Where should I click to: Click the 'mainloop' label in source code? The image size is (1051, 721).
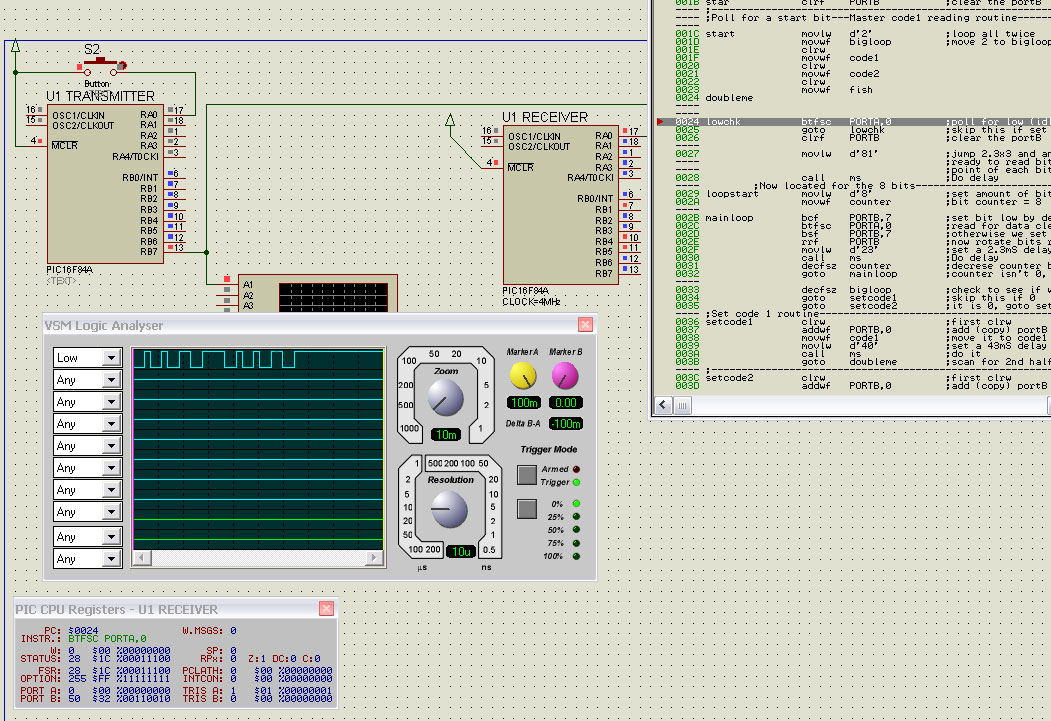click(729, 218)
